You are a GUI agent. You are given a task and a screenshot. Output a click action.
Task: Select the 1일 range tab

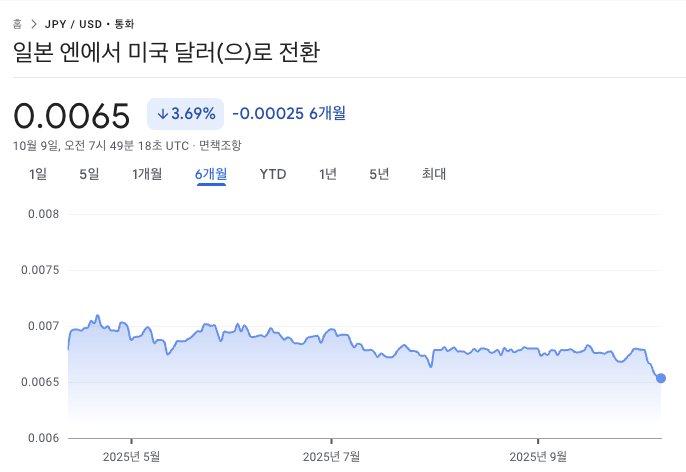click(38, 174)
